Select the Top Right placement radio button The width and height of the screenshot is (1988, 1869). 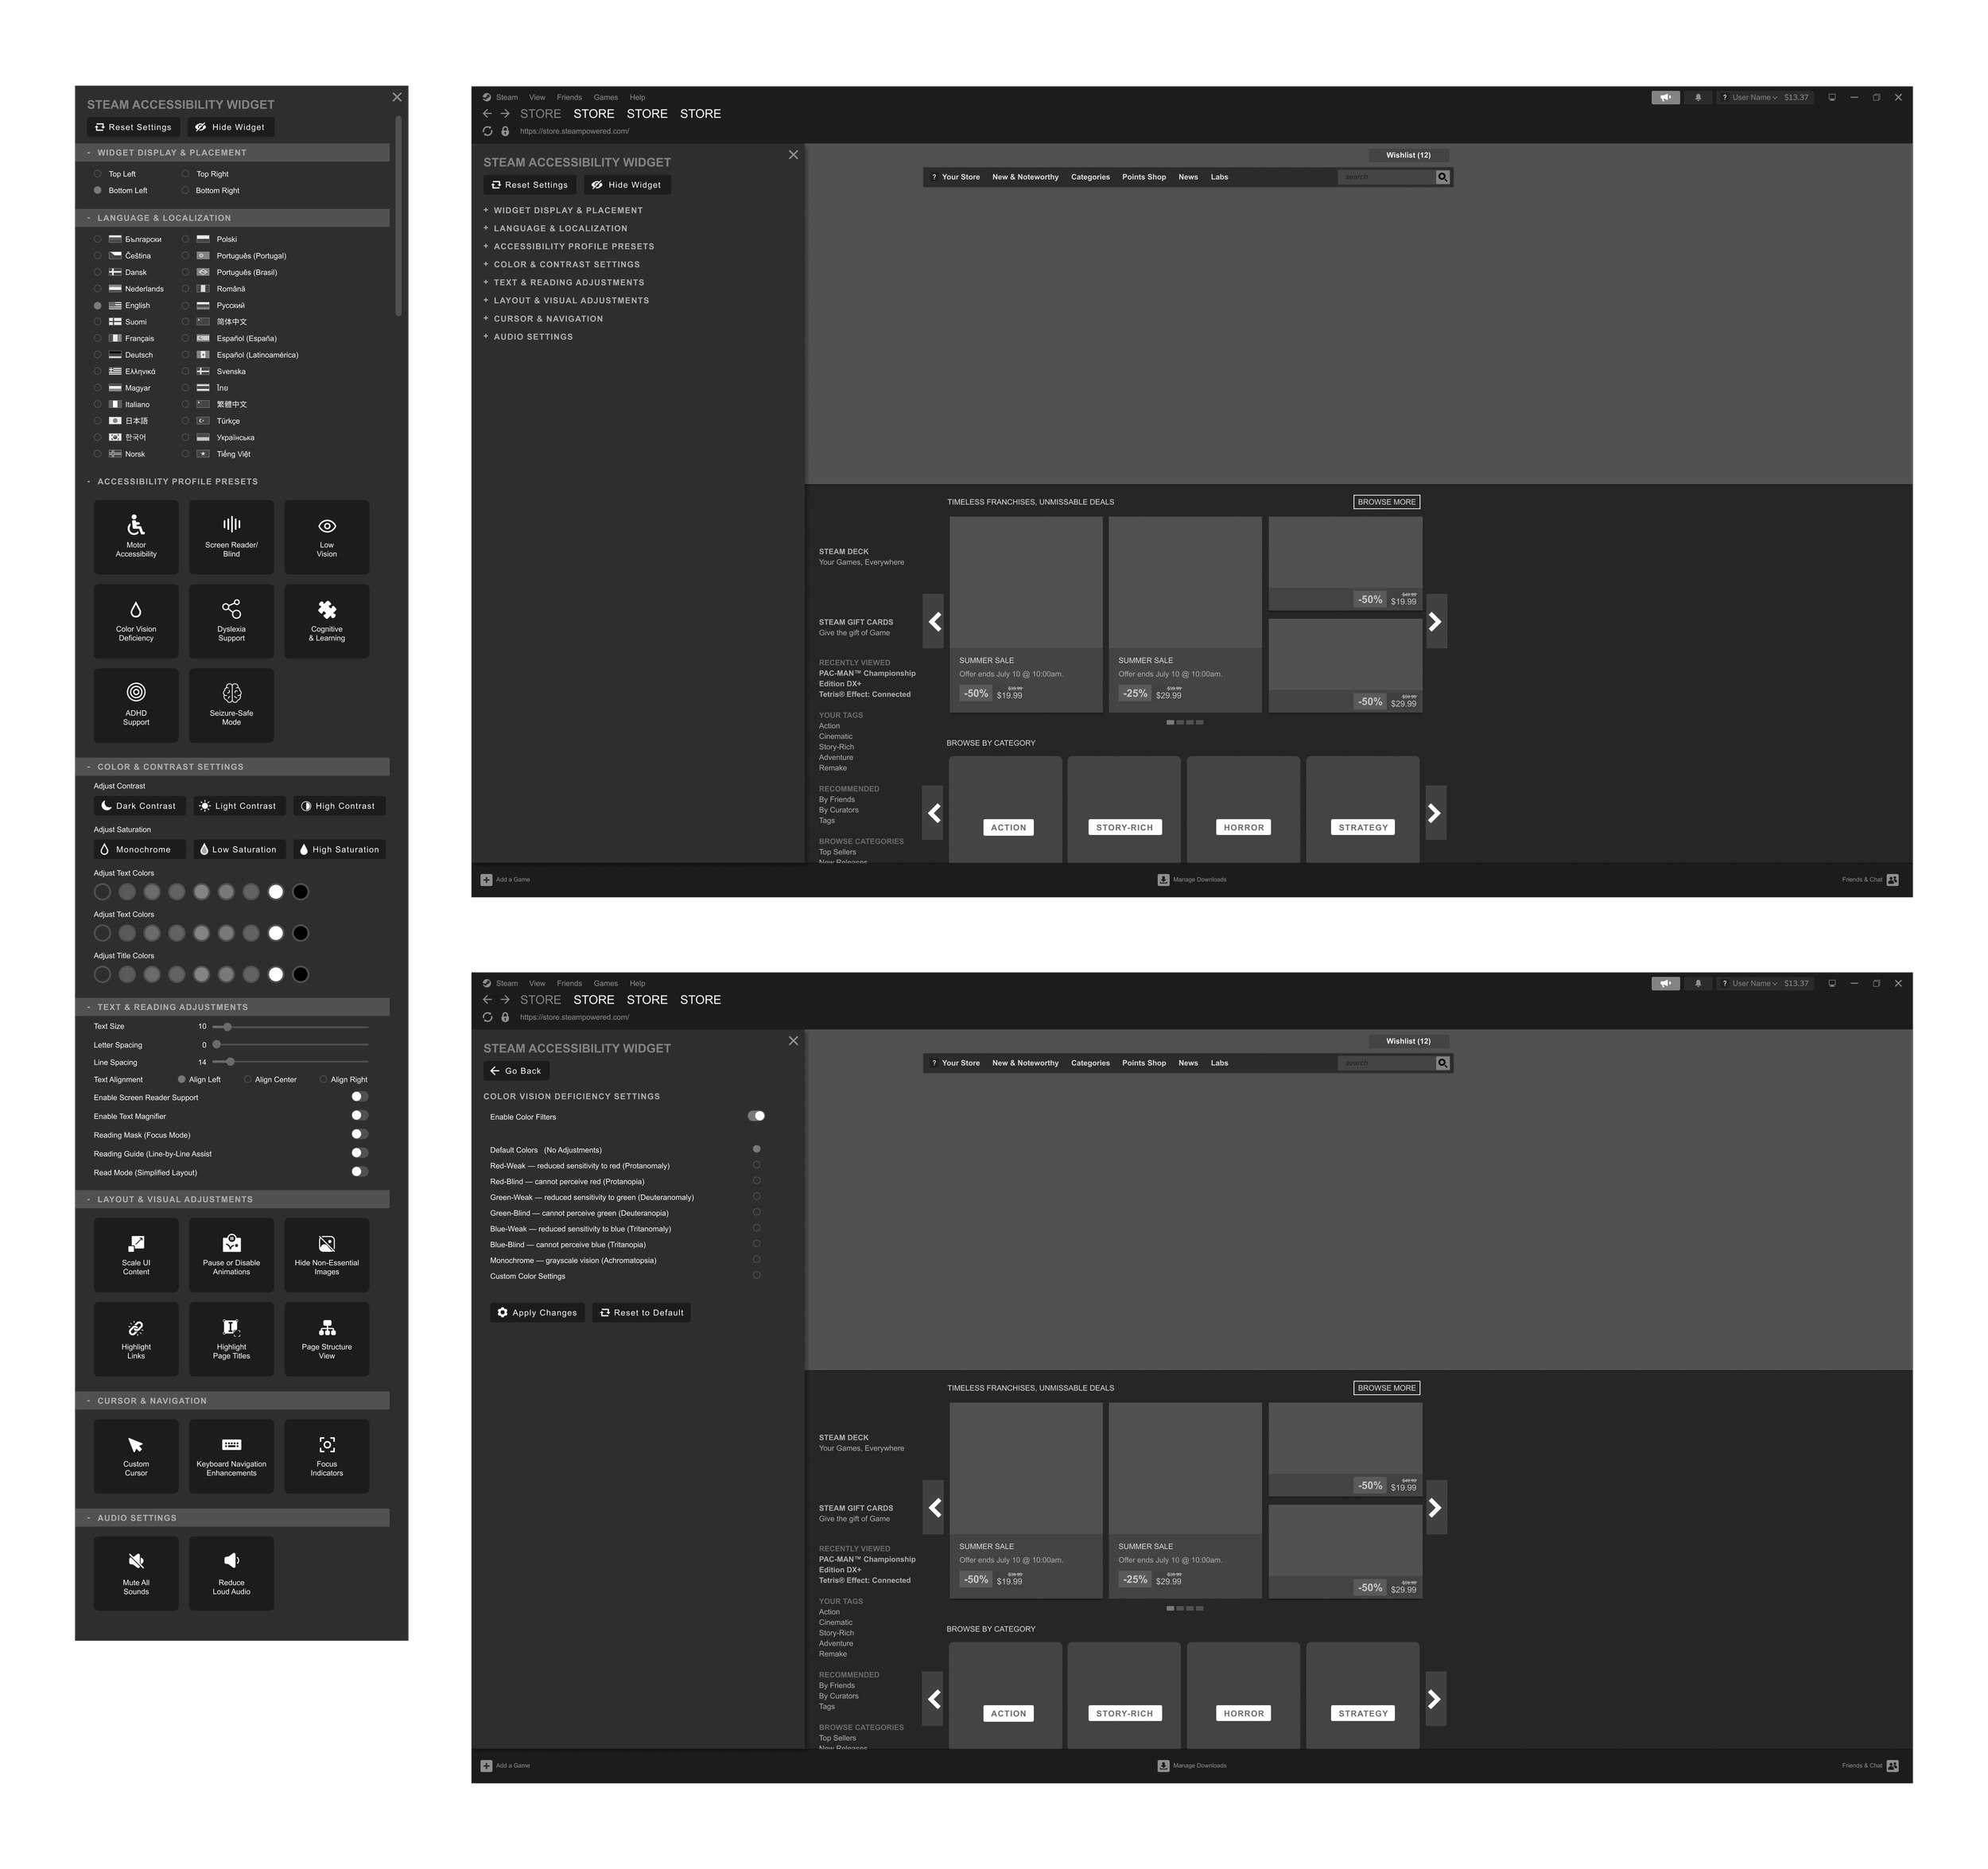tap(185, 174)
